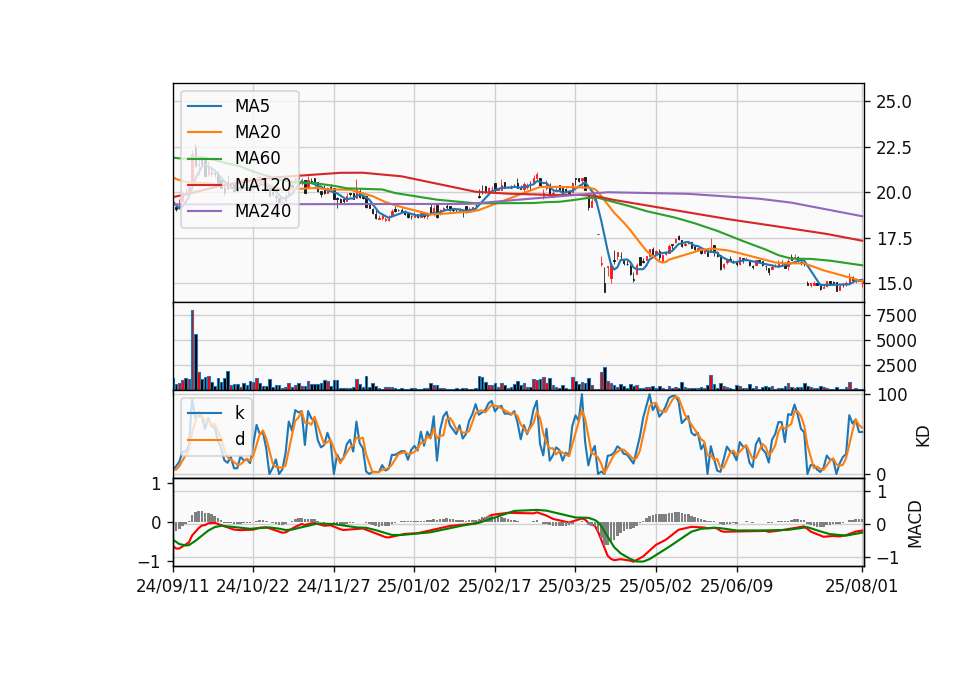Click the 24/09/11 date axis label

[173, 586]
